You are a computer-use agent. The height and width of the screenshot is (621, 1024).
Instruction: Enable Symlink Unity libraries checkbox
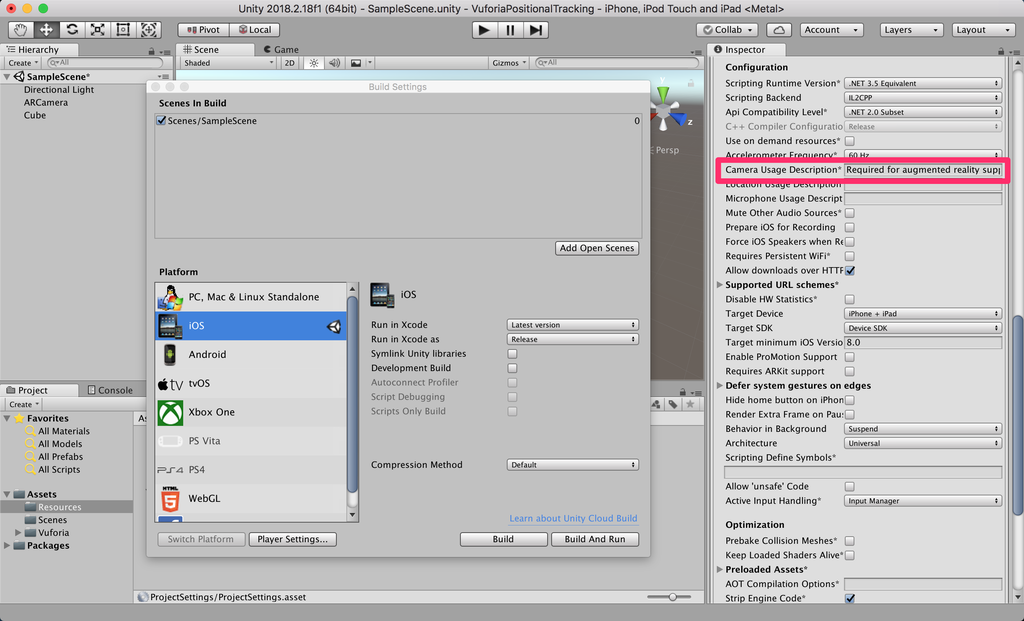(513, 353)
